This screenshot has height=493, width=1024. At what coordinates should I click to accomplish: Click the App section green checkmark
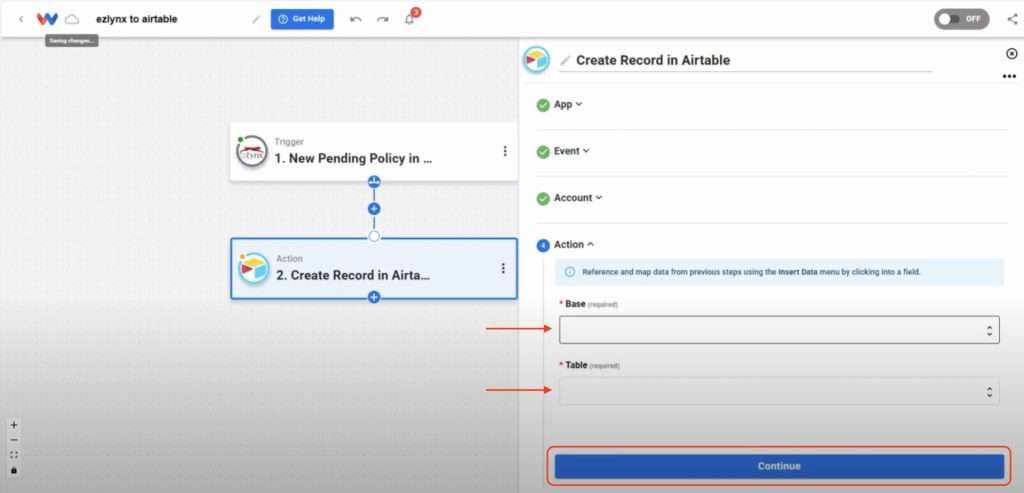(543, 105)
